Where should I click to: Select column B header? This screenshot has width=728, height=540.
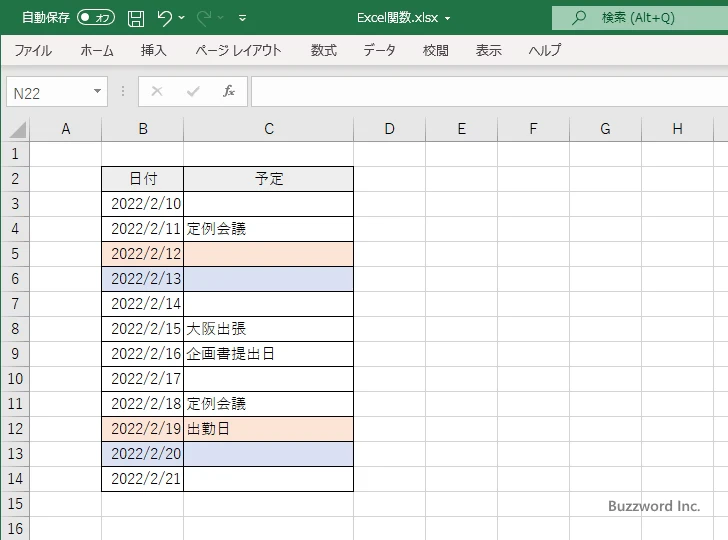143,129
